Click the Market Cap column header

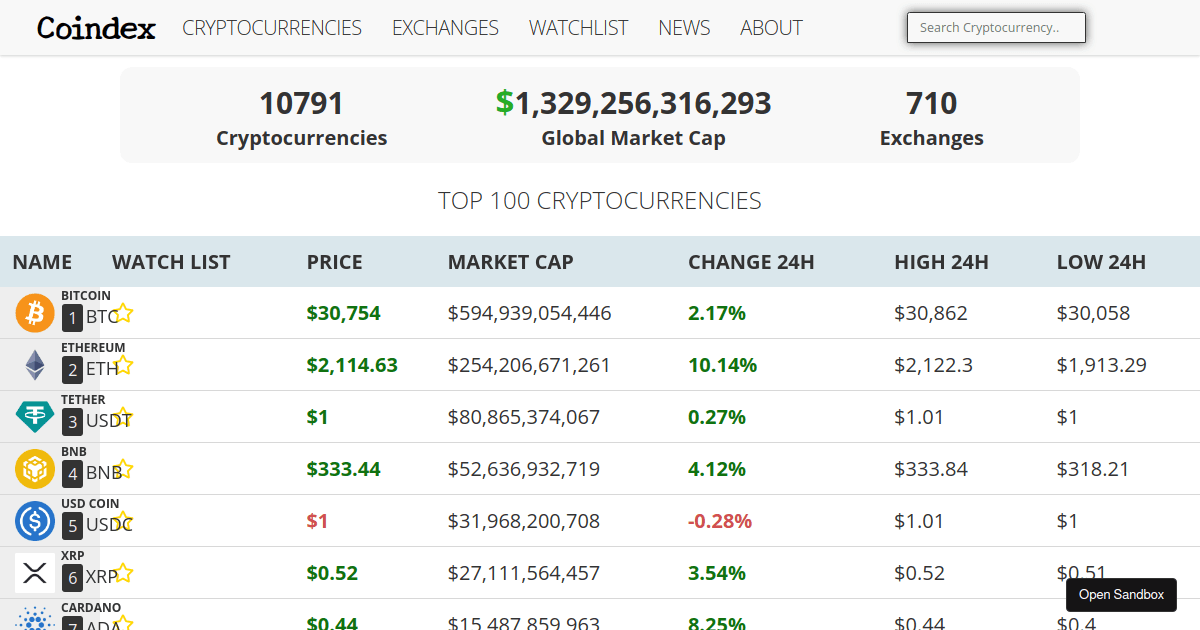pos(510,262)
